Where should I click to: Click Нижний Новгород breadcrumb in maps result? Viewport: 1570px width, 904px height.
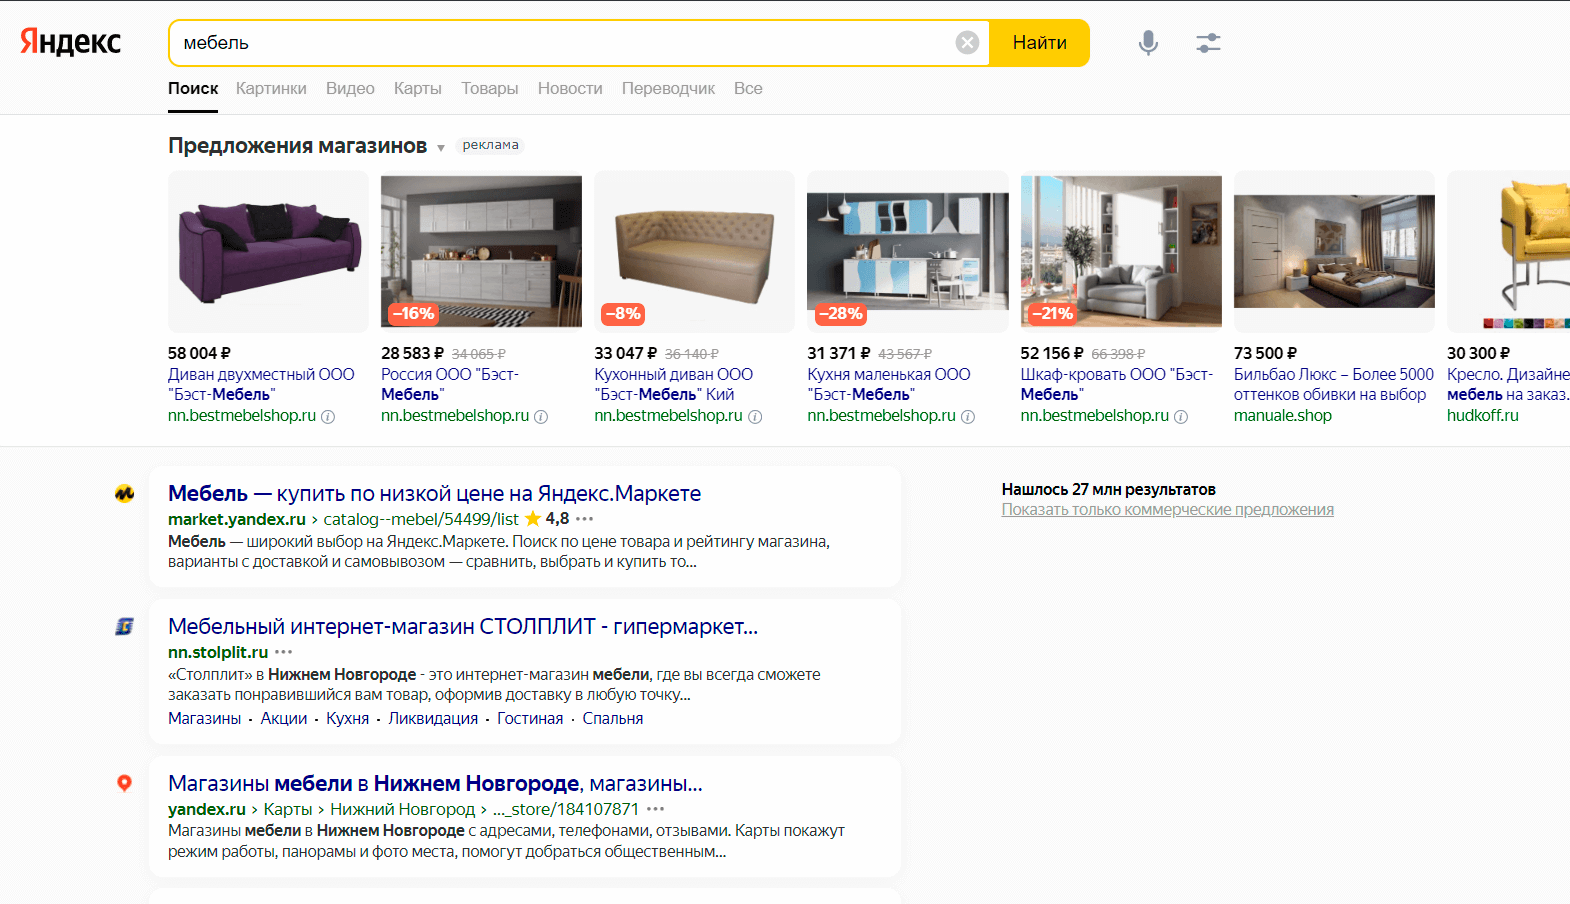tap(403, 809)
